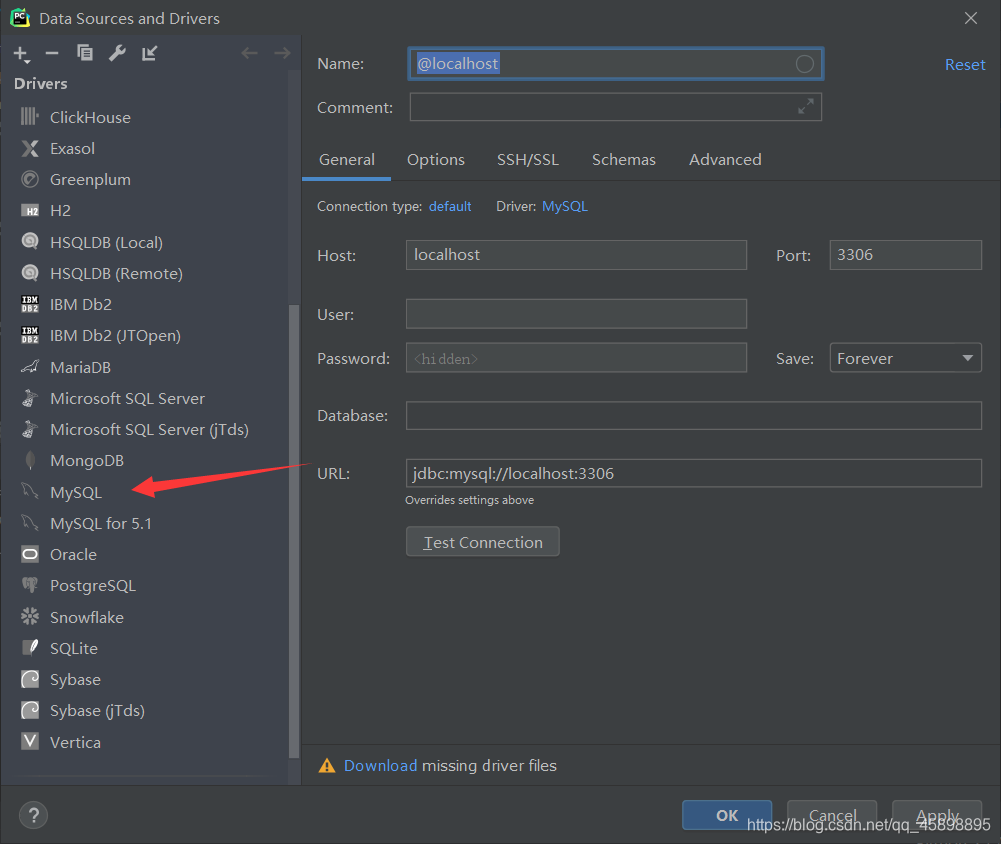This screenshot has height=844, width=1001.
Task: Click the Remove minus icon in toolbar
Action: point(52,54)
